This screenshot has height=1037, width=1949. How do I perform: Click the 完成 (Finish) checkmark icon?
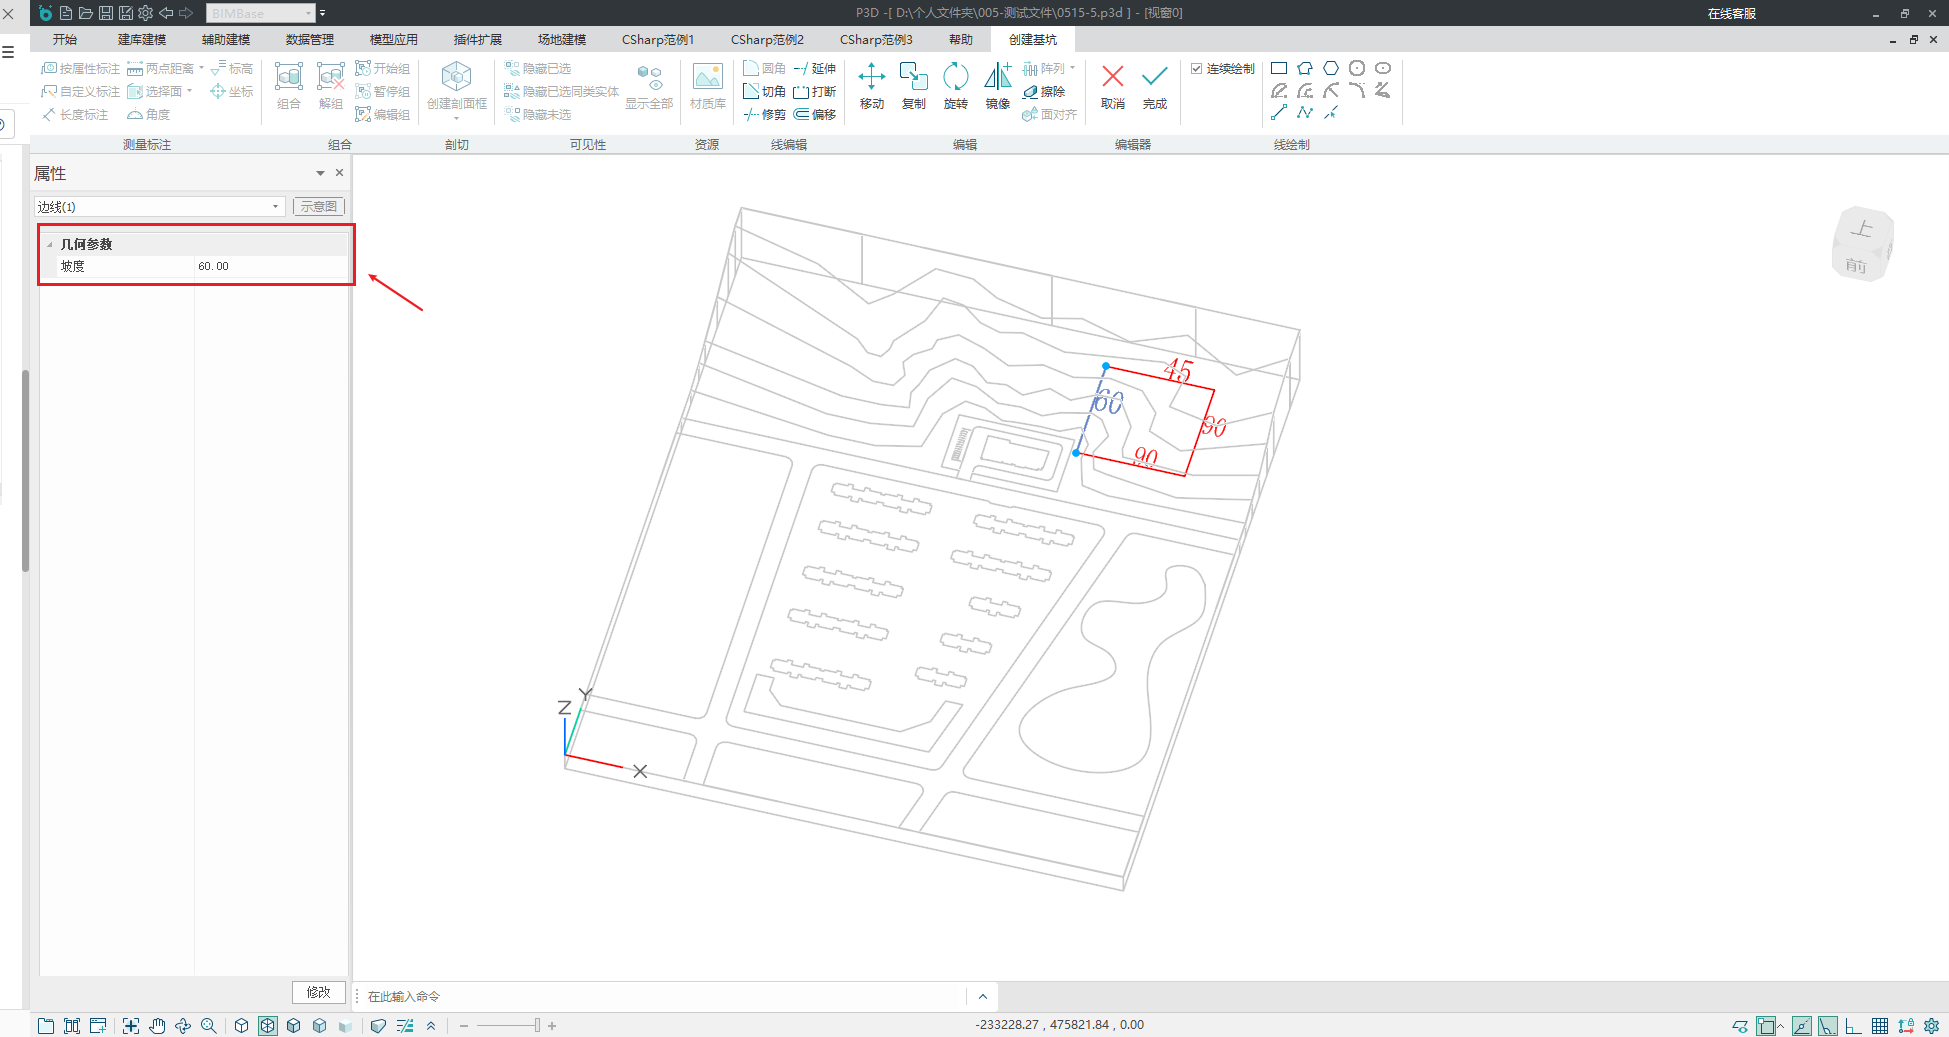[1154, 85]
